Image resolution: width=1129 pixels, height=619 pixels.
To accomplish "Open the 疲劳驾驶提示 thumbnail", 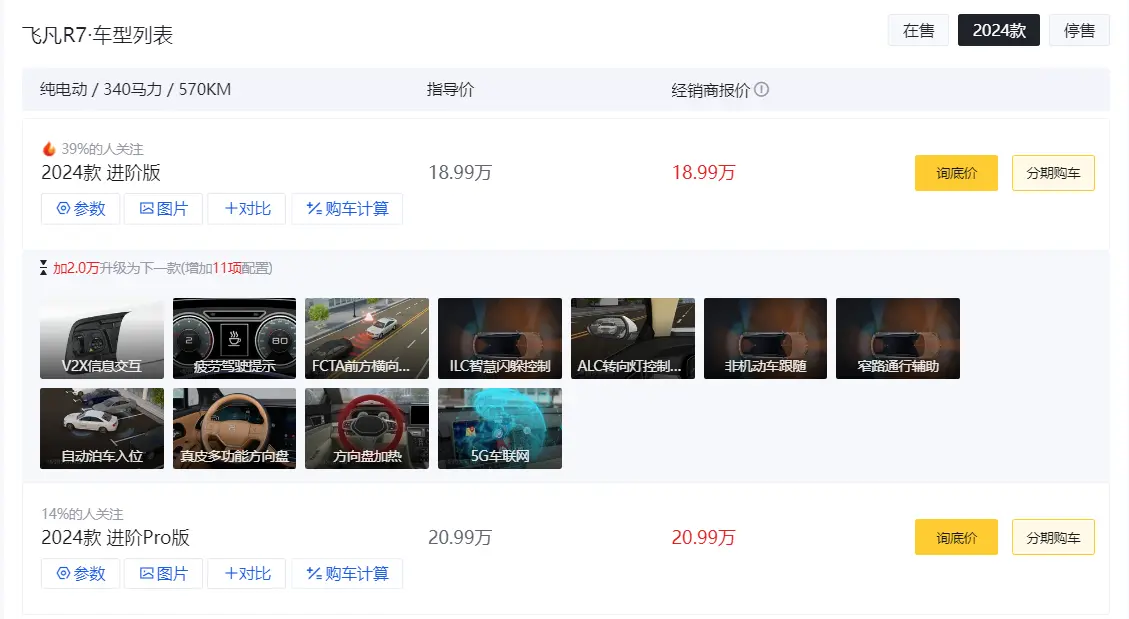I will click(235, 338).
